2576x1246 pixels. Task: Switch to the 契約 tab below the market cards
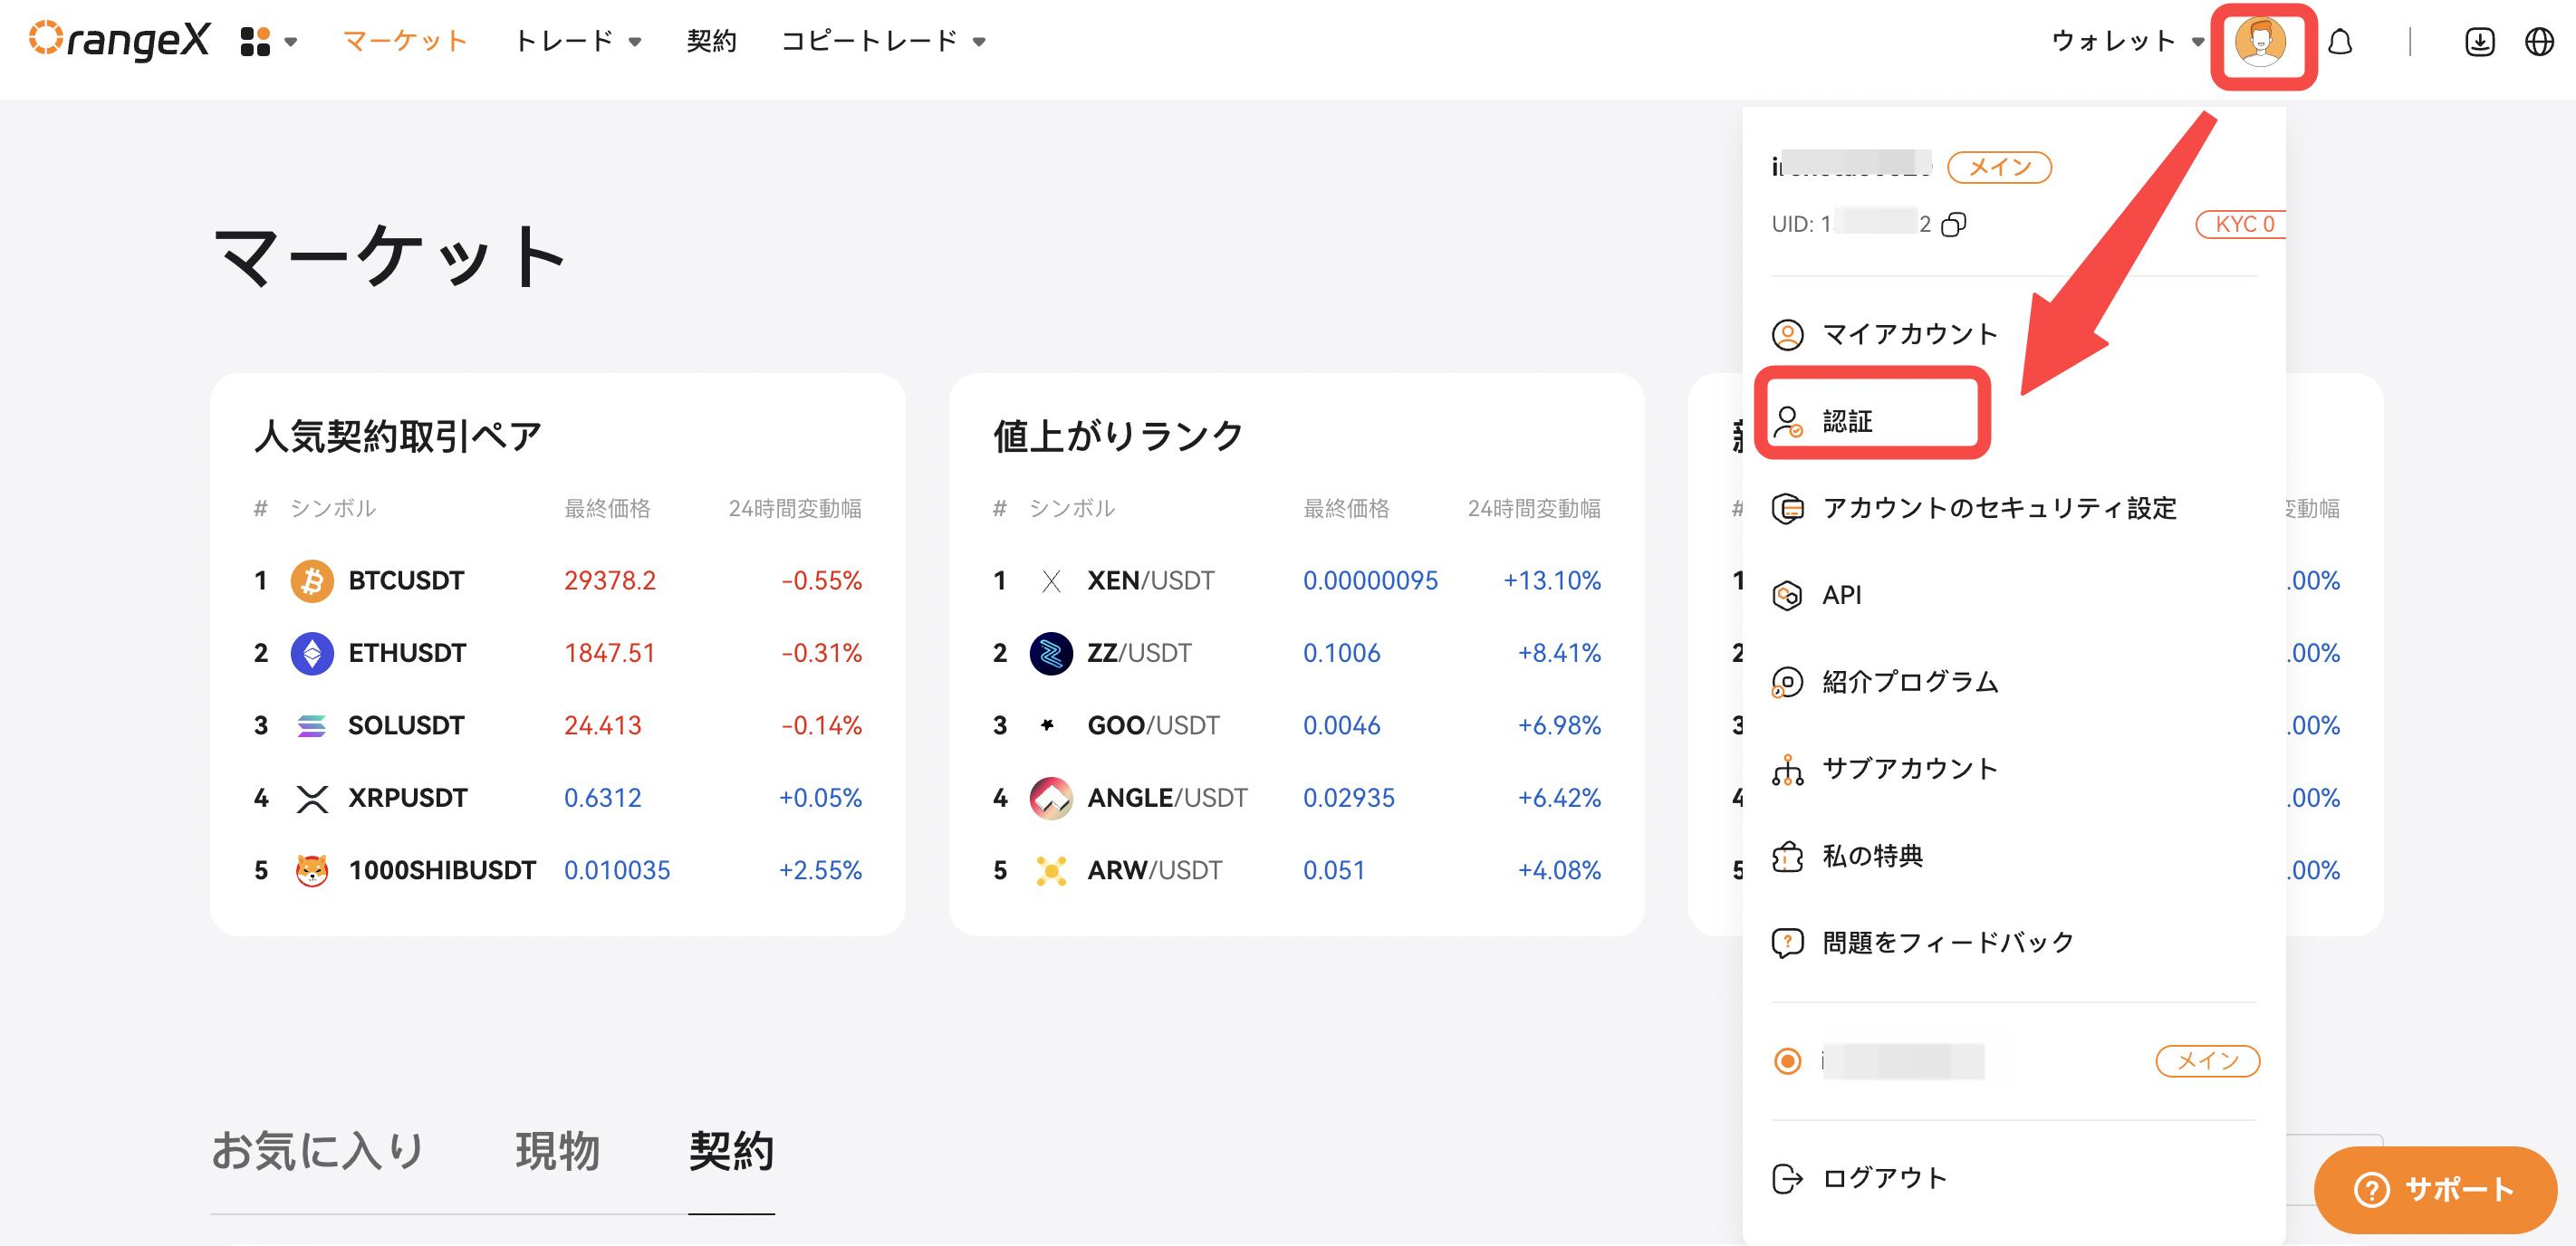[731, 1151]
